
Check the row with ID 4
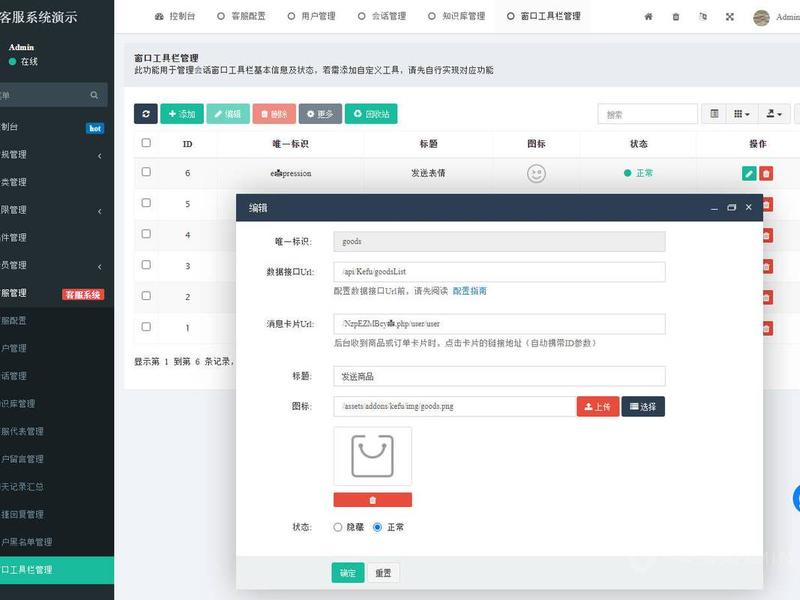pos(146,234)
